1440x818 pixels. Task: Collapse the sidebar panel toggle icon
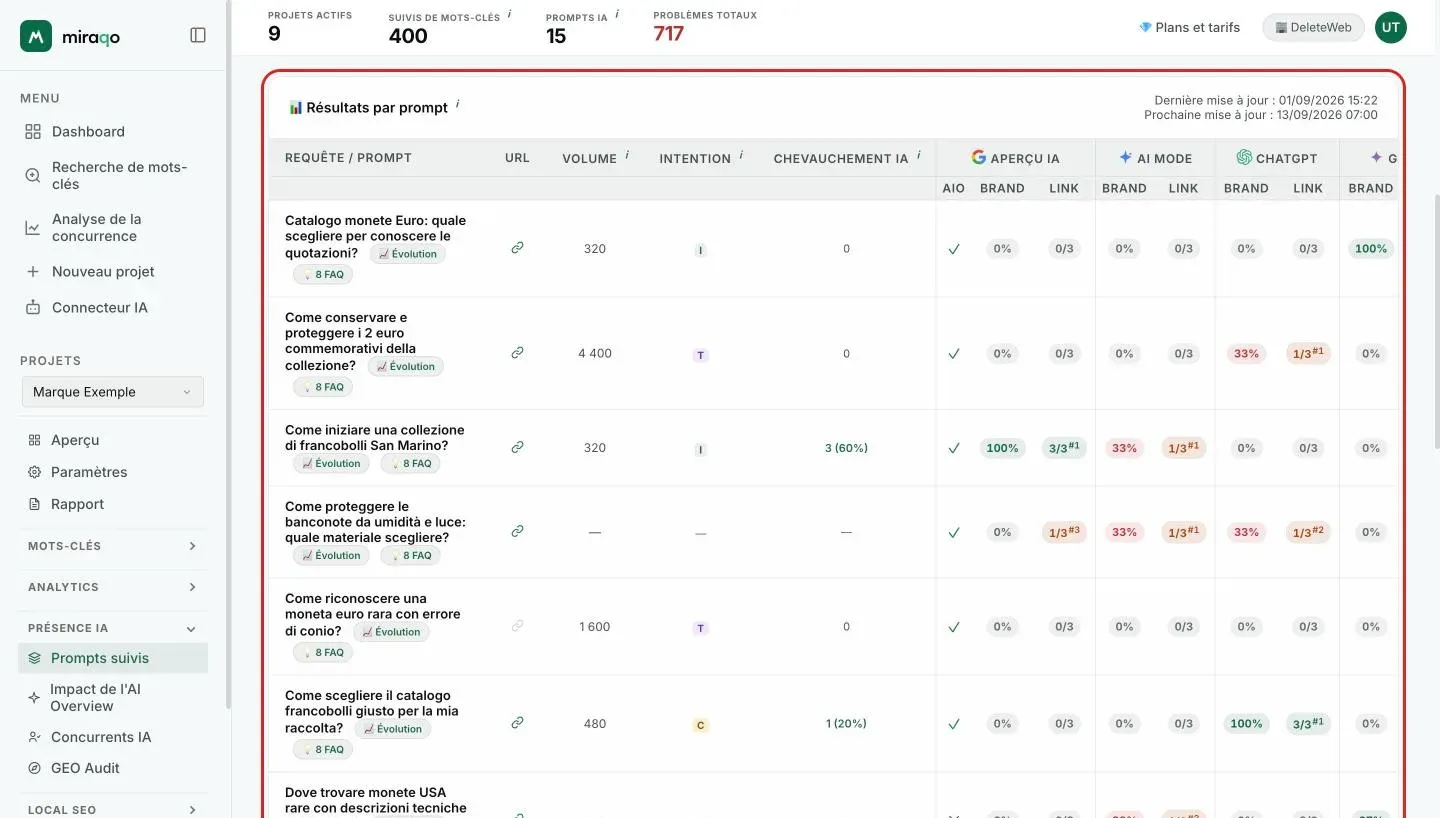click(198, 35)
